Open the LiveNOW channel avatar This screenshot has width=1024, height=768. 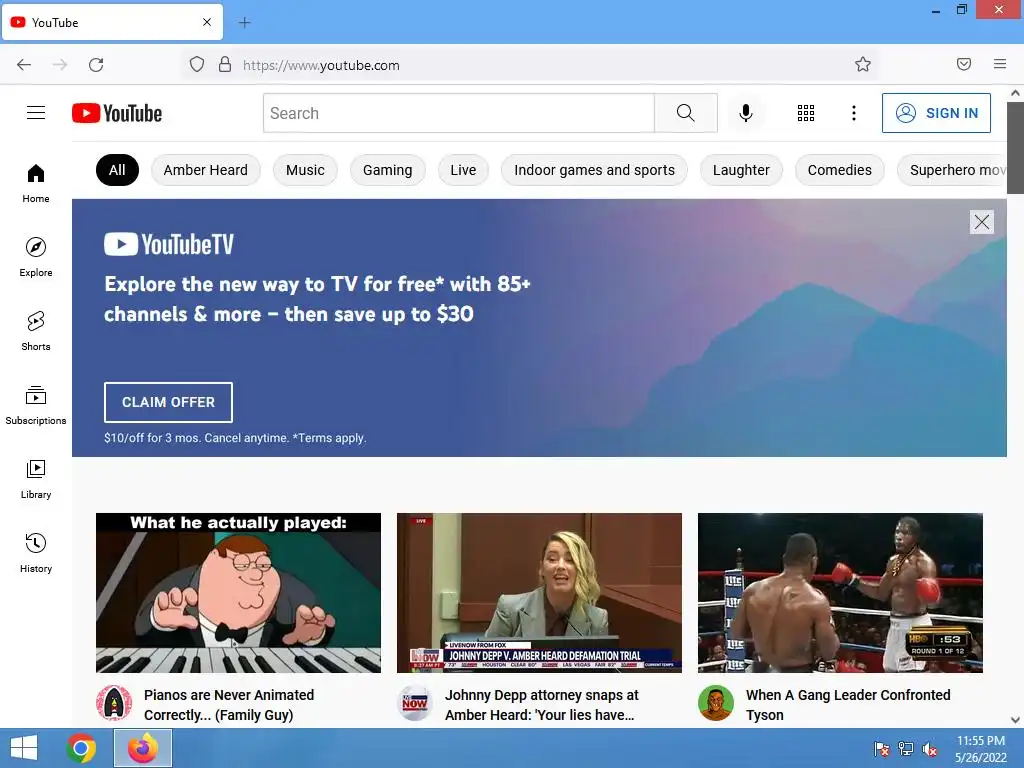click(x=415, y=703)
